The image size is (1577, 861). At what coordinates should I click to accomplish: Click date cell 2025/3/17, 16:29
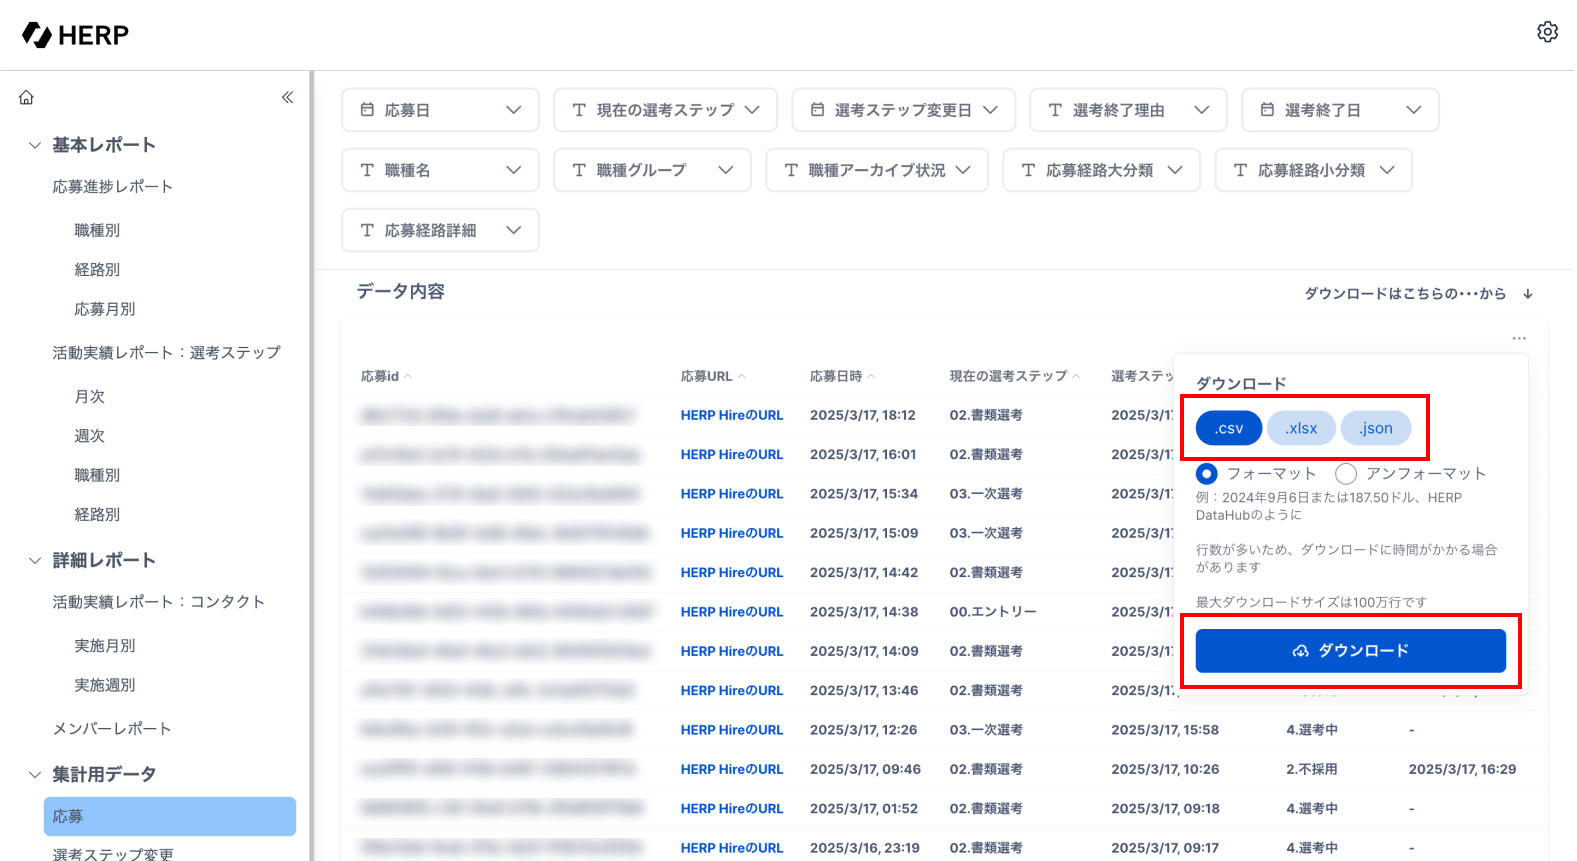click(1462, 769)
